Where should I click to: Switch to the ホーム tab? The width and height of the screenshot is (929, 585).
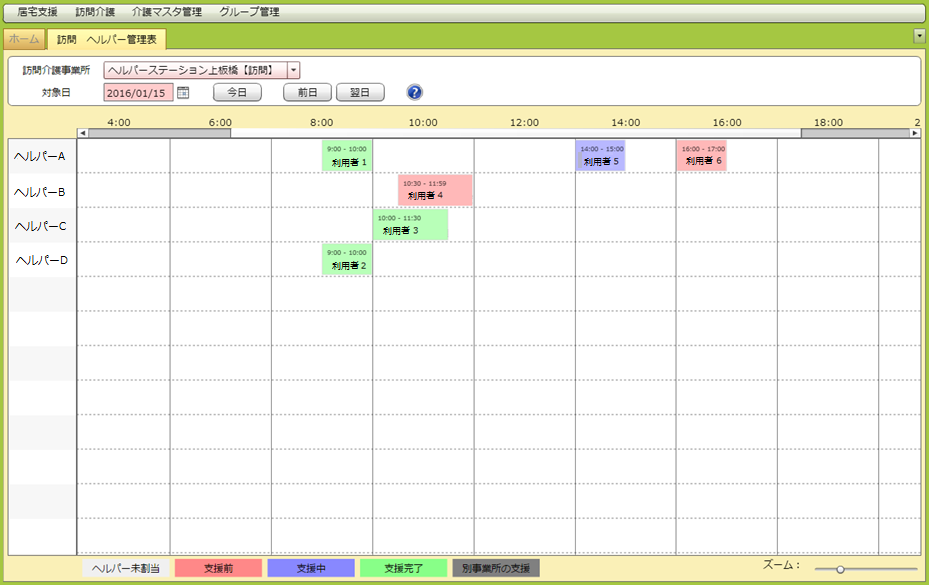coord(24,39)
